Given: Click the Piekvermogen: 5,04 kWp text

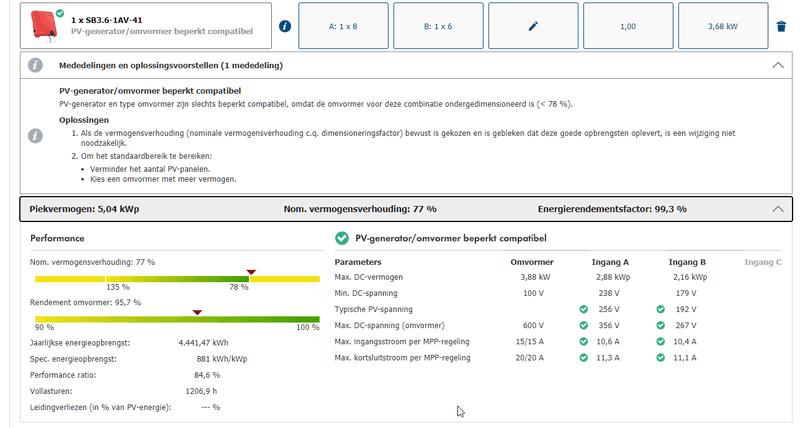Looking at the screenshot, I should (x=84, y=209).
